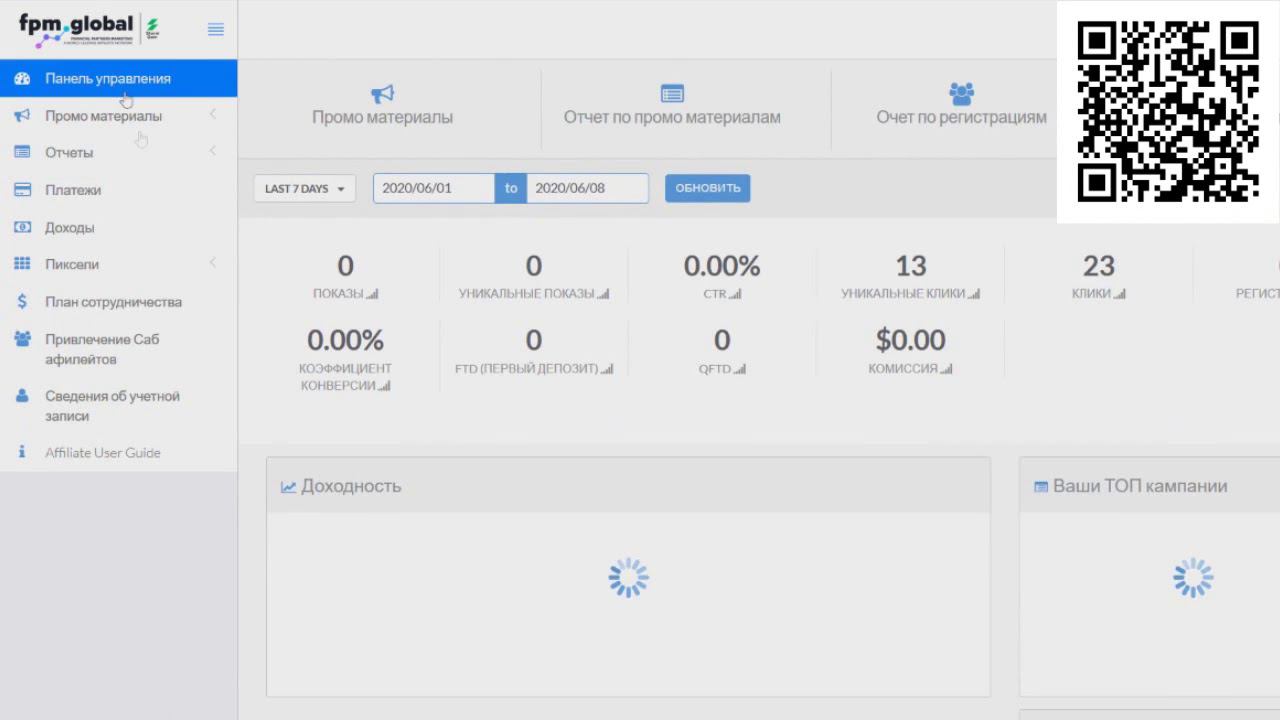
Task: Expand the Пиксели sidebar chevron
Action: 213,264
